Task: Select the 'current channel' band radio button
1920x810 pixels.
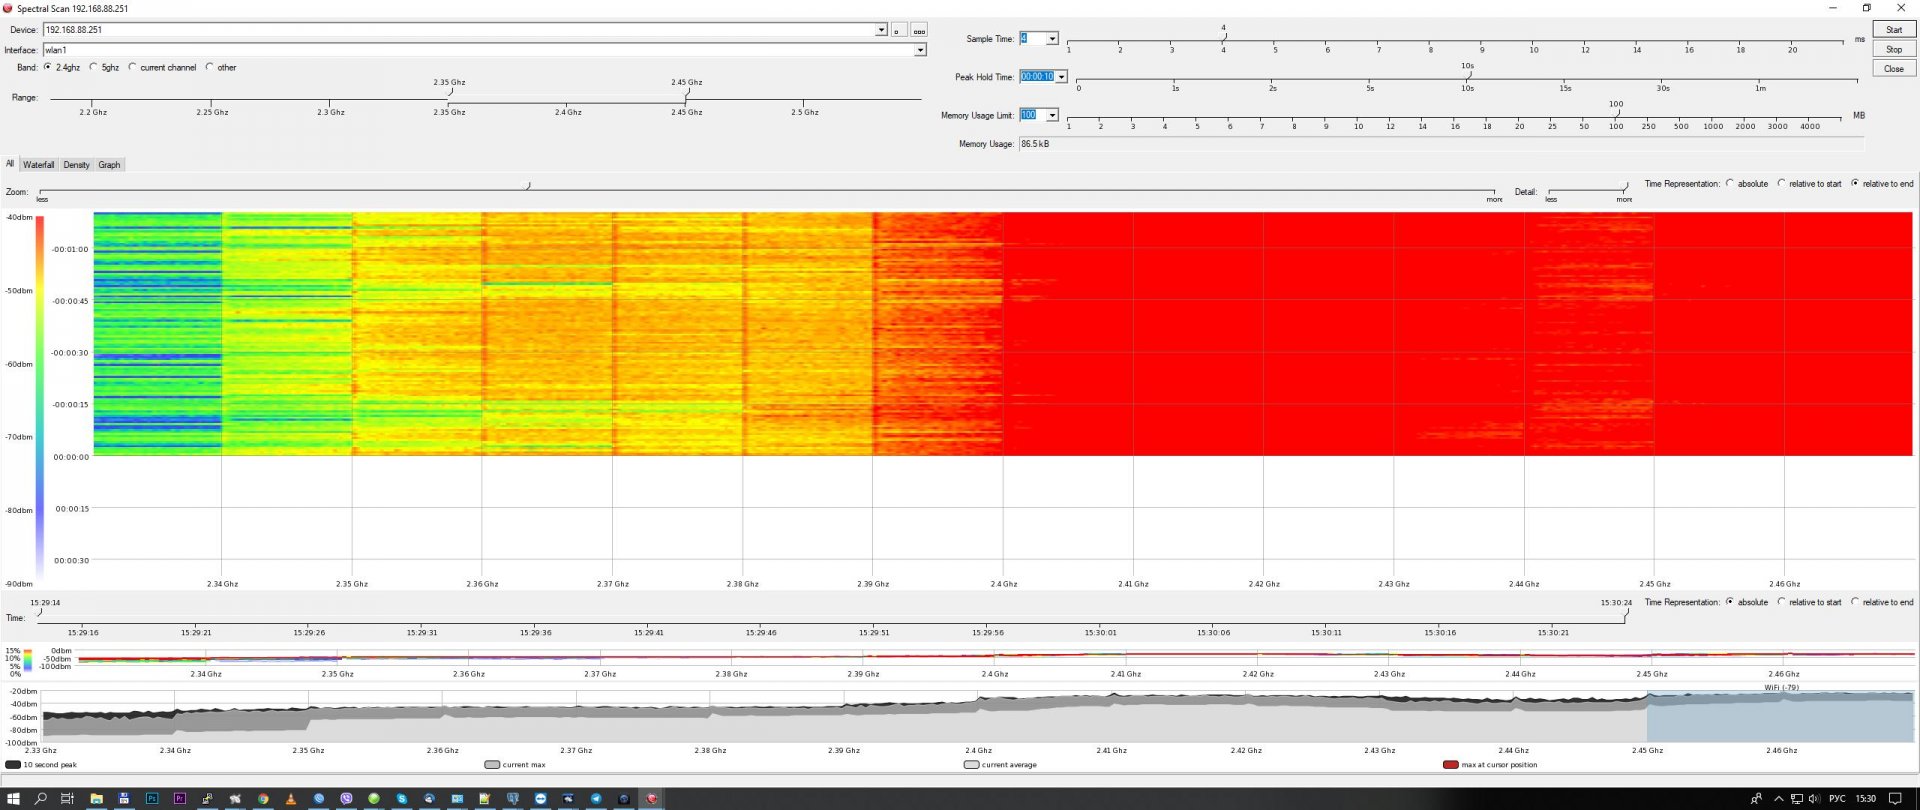Action: (132, 68)
